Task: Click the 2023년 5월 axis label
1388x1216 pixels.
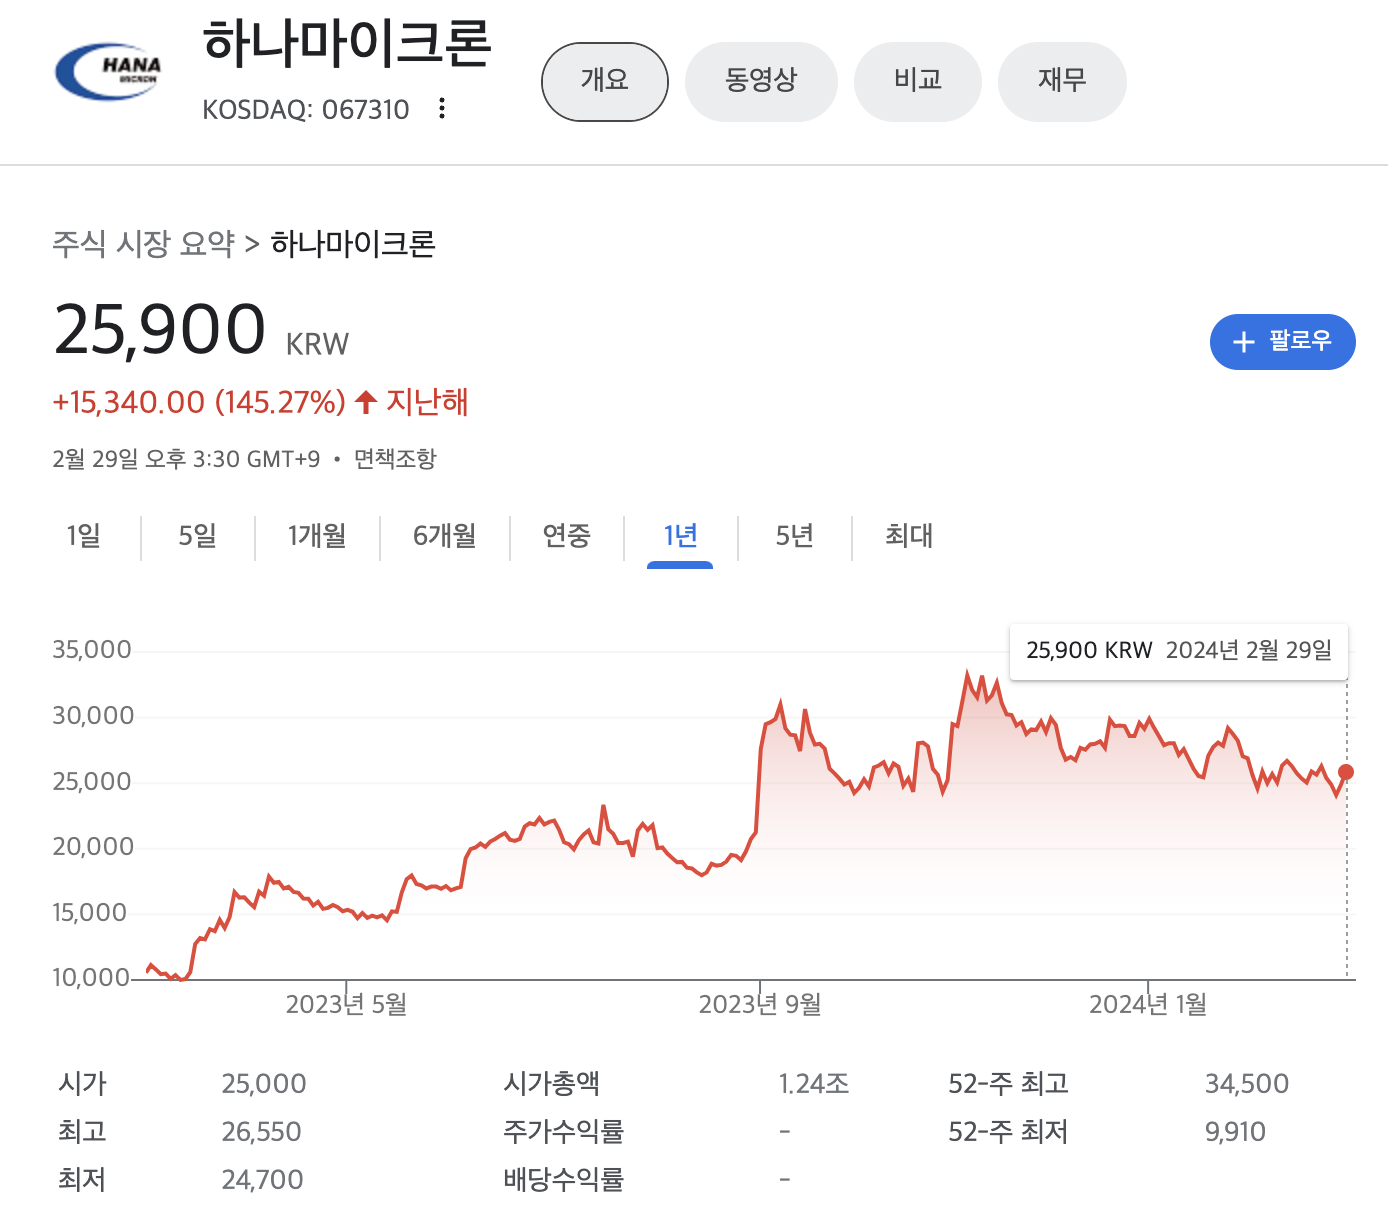Action: click(347, 1004)
